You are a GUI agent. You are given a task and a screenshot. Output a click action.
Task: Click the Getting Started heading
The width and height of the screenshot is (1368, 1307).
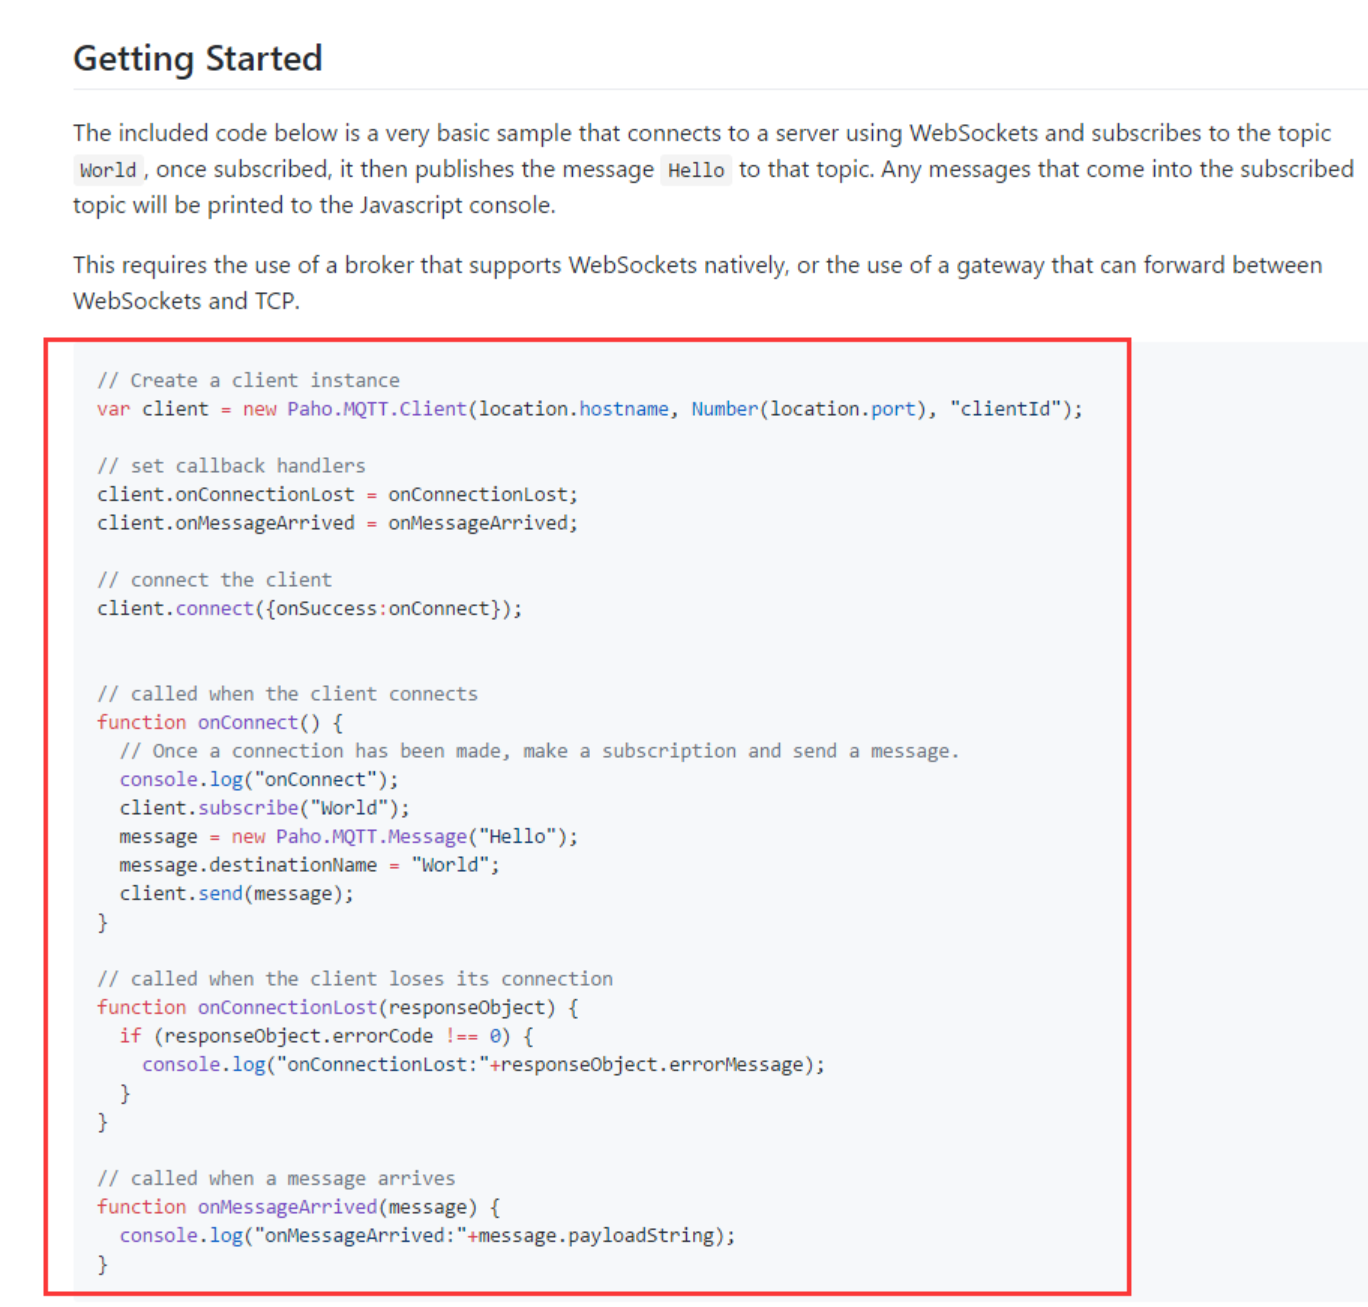click(198, 59)
